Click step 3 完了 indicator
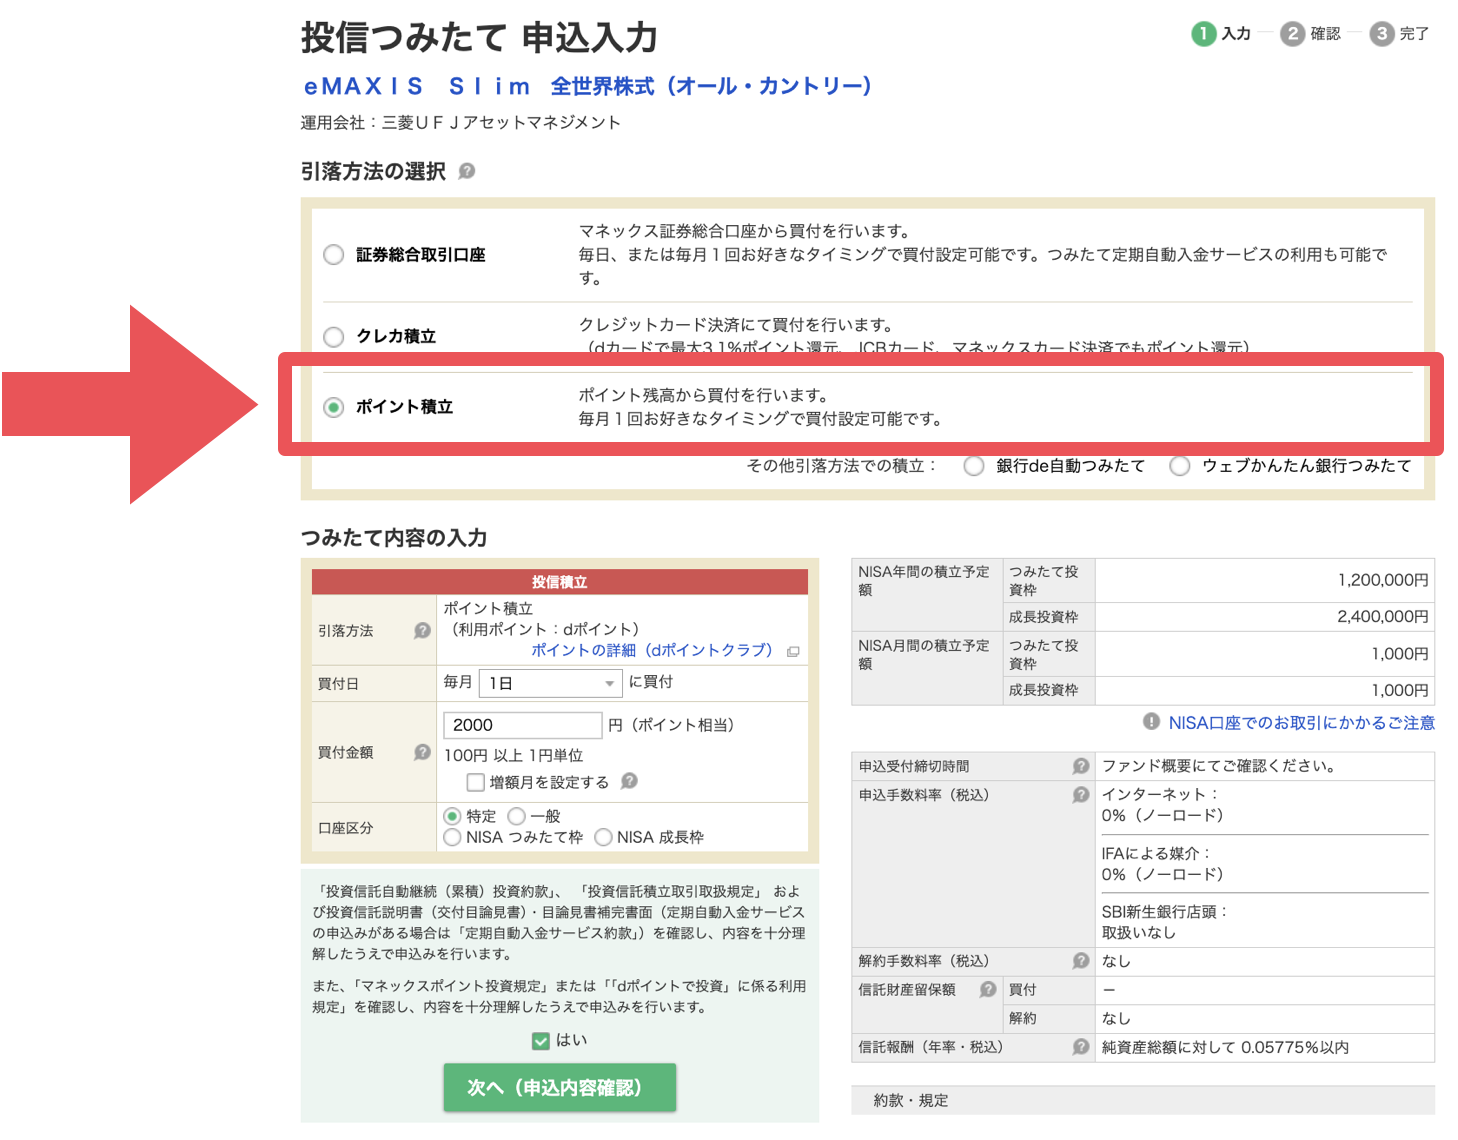 1399,33
